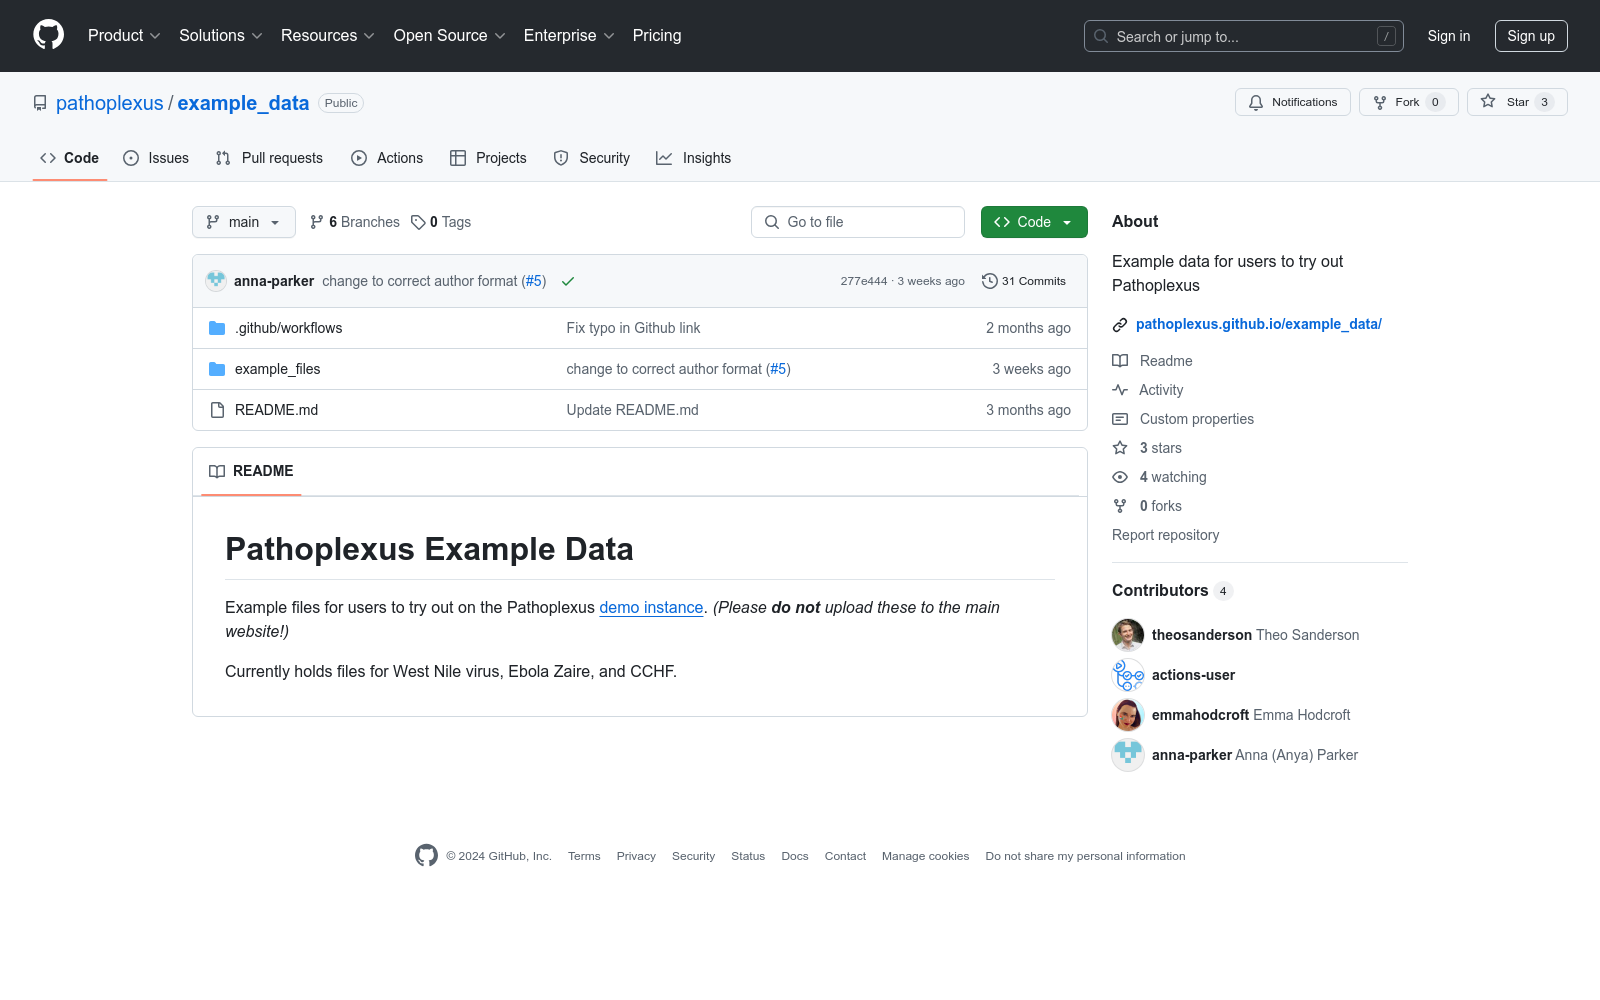Select the README tab heading
Image resolution: width=1600 pixels, height=1000 pixels.
(252, 471)
